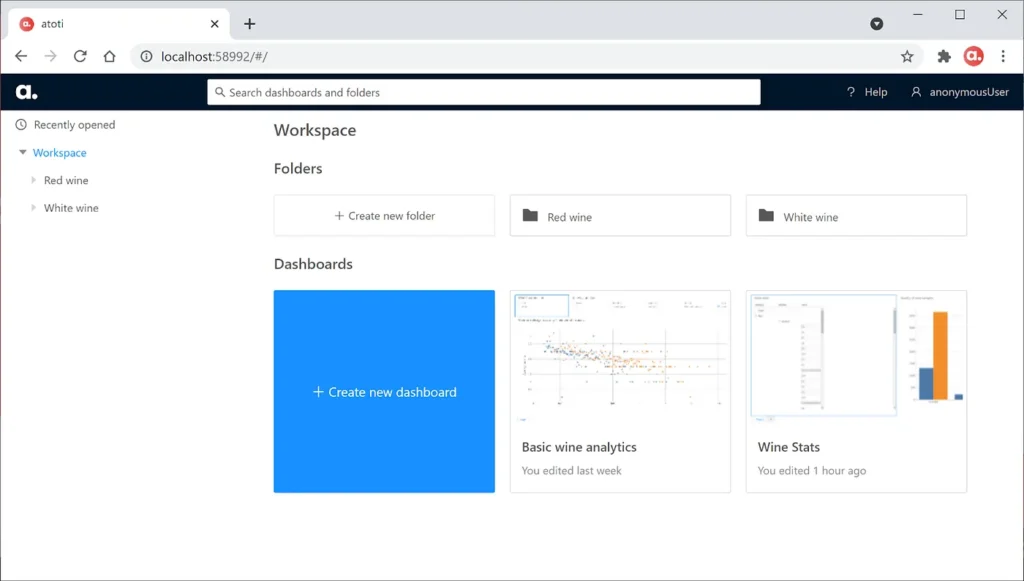This screenshot has width=1024, height=581.
Task: Expand the Red wine tree node
Action: point(33,180)
